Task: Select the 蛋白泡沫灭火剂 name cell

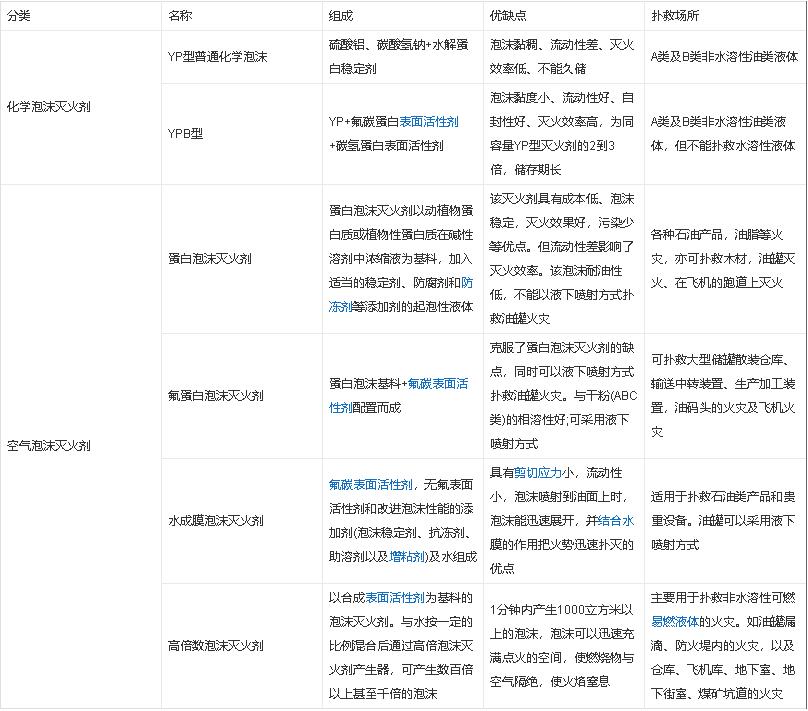Action: pyautogui.click(x=210, y=258)
